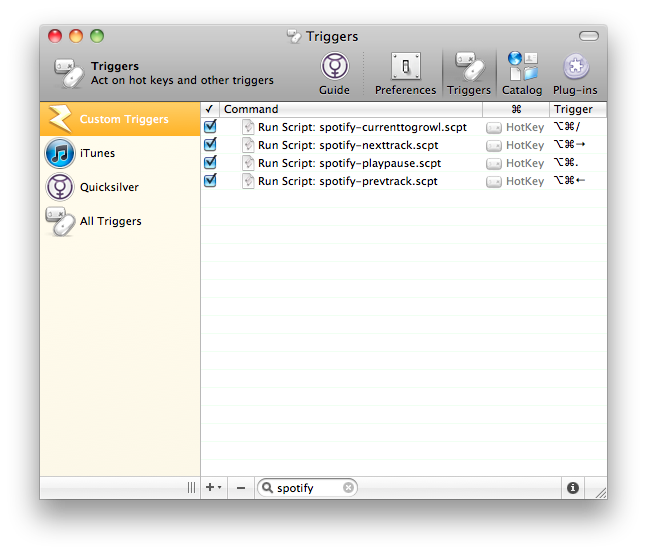This screenshot has width=647, height=554.
Task: Minimize window with yellow button
Action: pyautogui.click(x=76, y=36)
